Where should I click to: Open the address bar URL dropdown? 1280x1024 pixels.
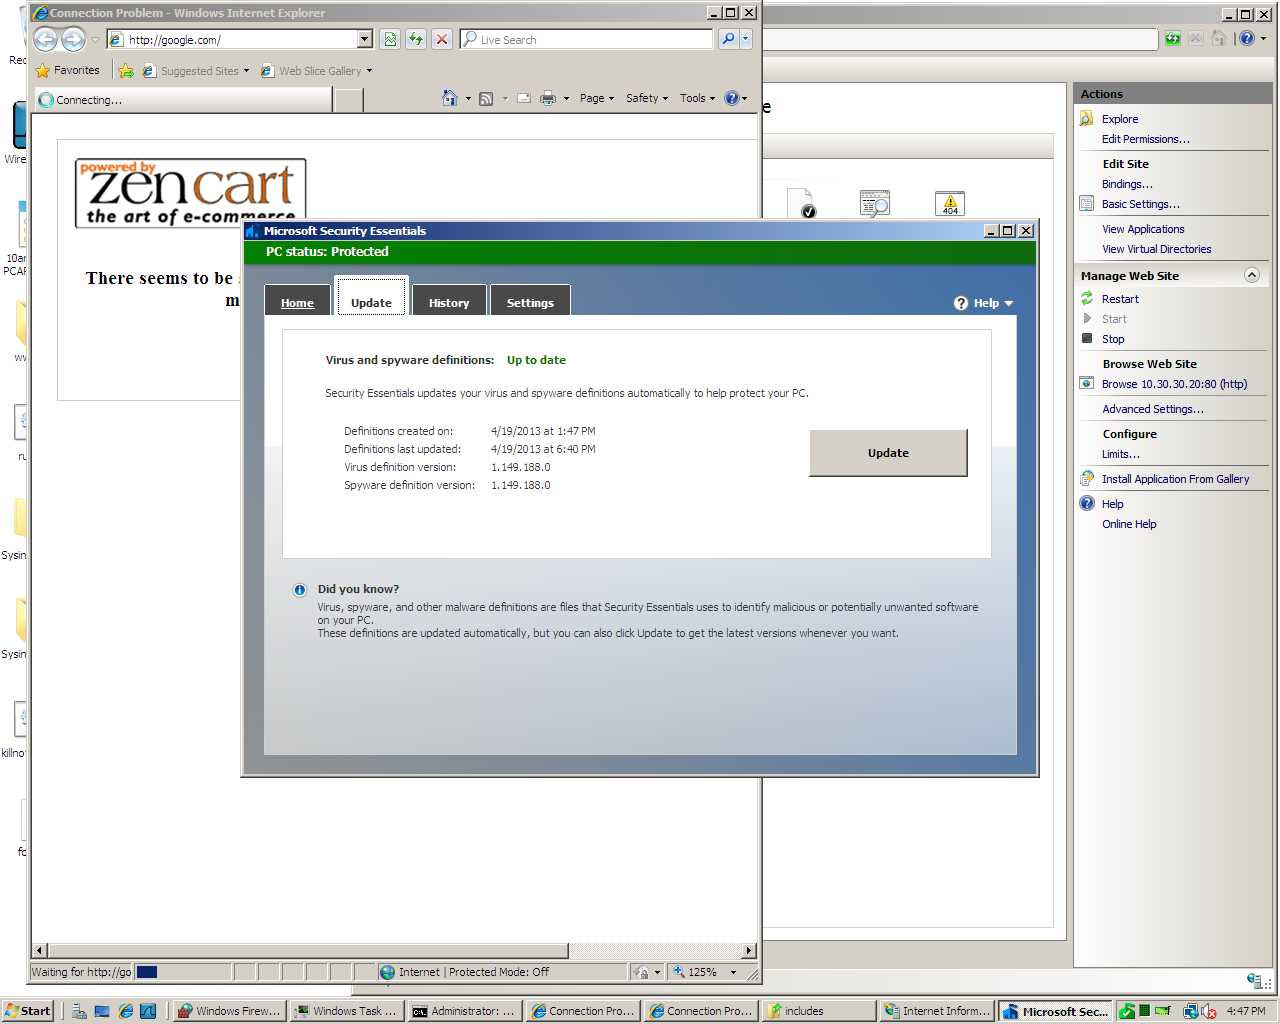tap(365, 39)
